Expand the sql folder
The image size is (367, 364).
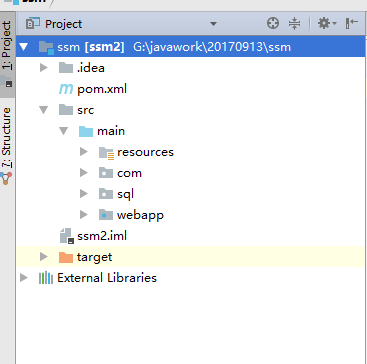(84, 194)
